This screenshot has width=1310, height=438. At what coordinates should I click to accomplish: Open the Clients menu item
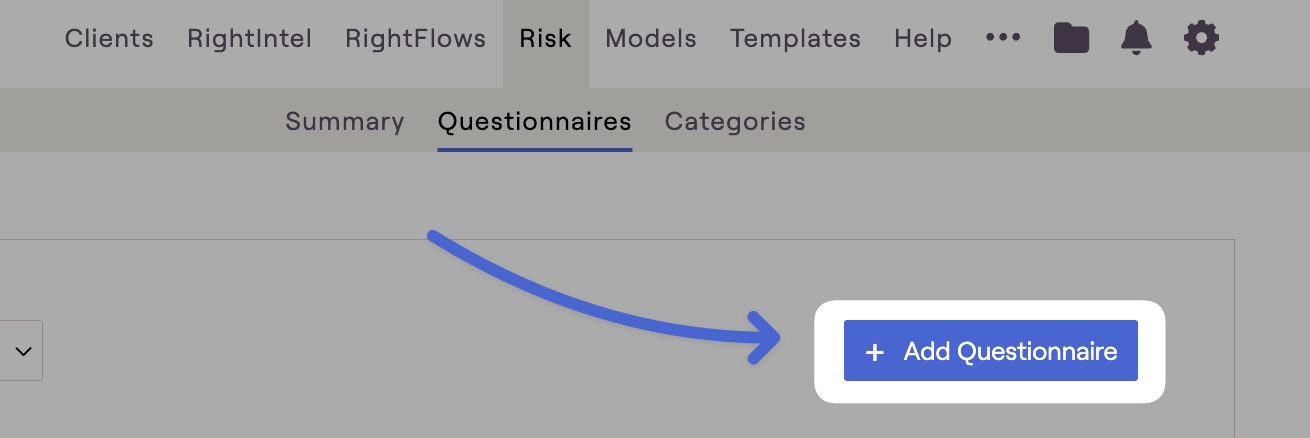point(109,39)
